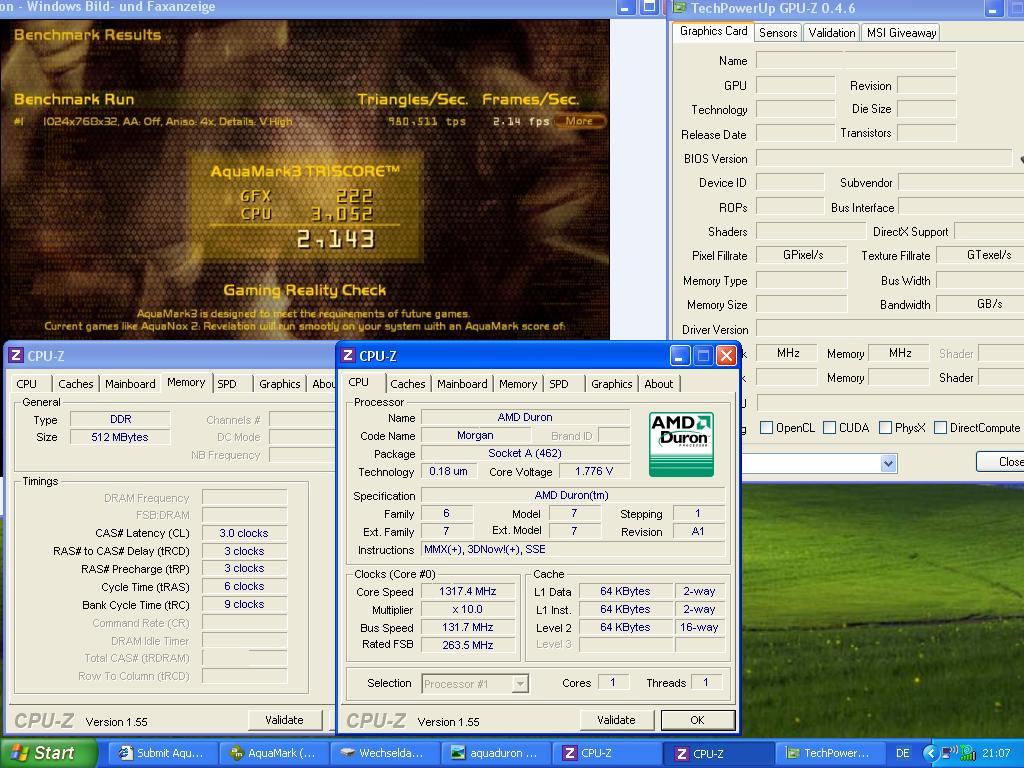Open the GPU-Z graphics card dropdown

pyautogui.click(x=888, y=464)
